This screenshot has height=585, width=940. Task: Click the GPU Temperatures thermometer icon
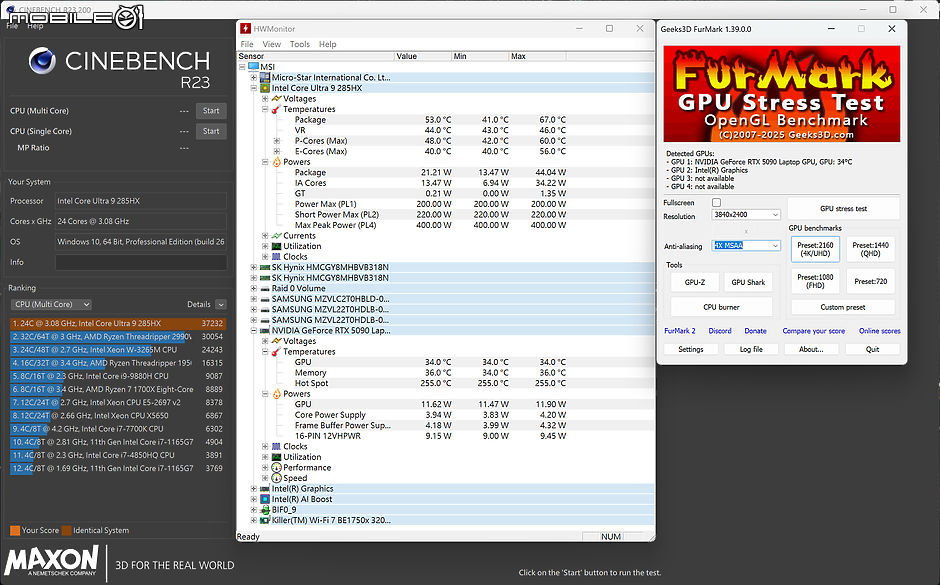click(x=276, y=352)
